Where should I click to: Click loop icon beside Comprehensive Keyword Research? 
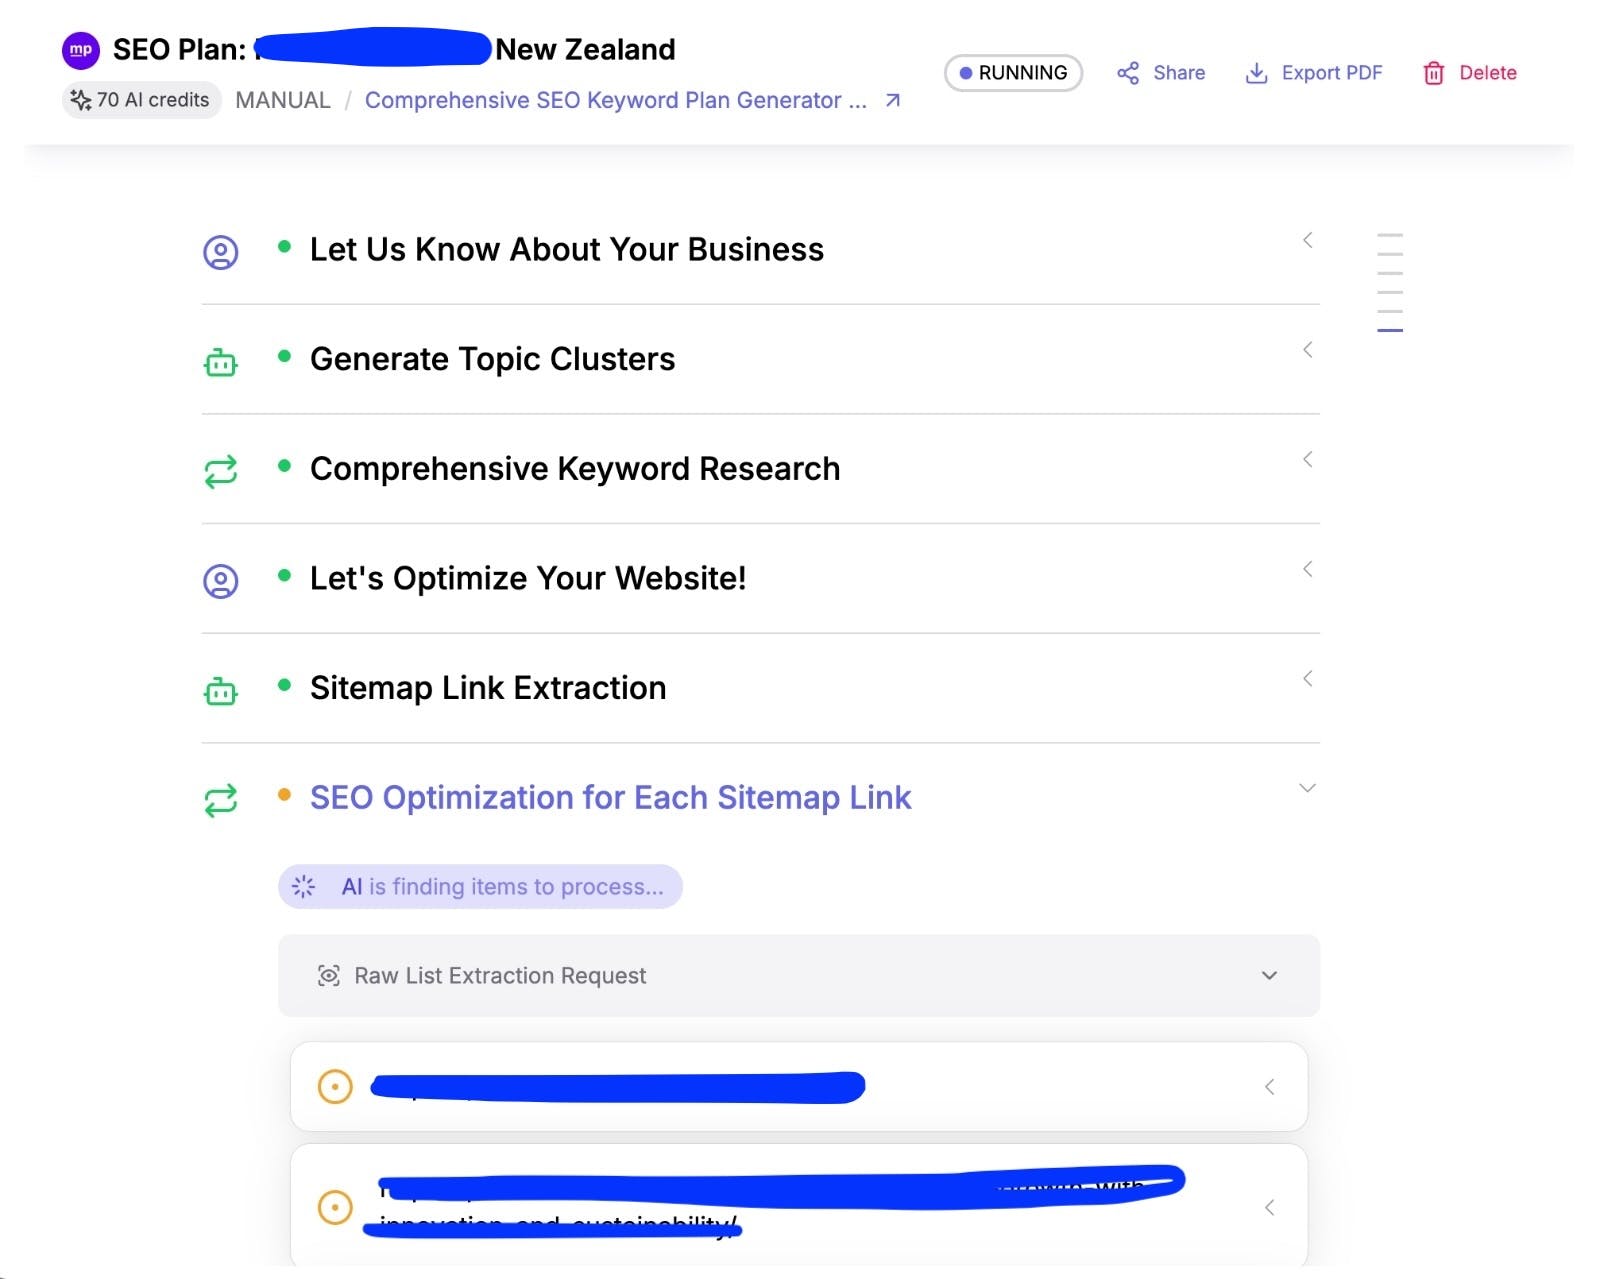221,471
